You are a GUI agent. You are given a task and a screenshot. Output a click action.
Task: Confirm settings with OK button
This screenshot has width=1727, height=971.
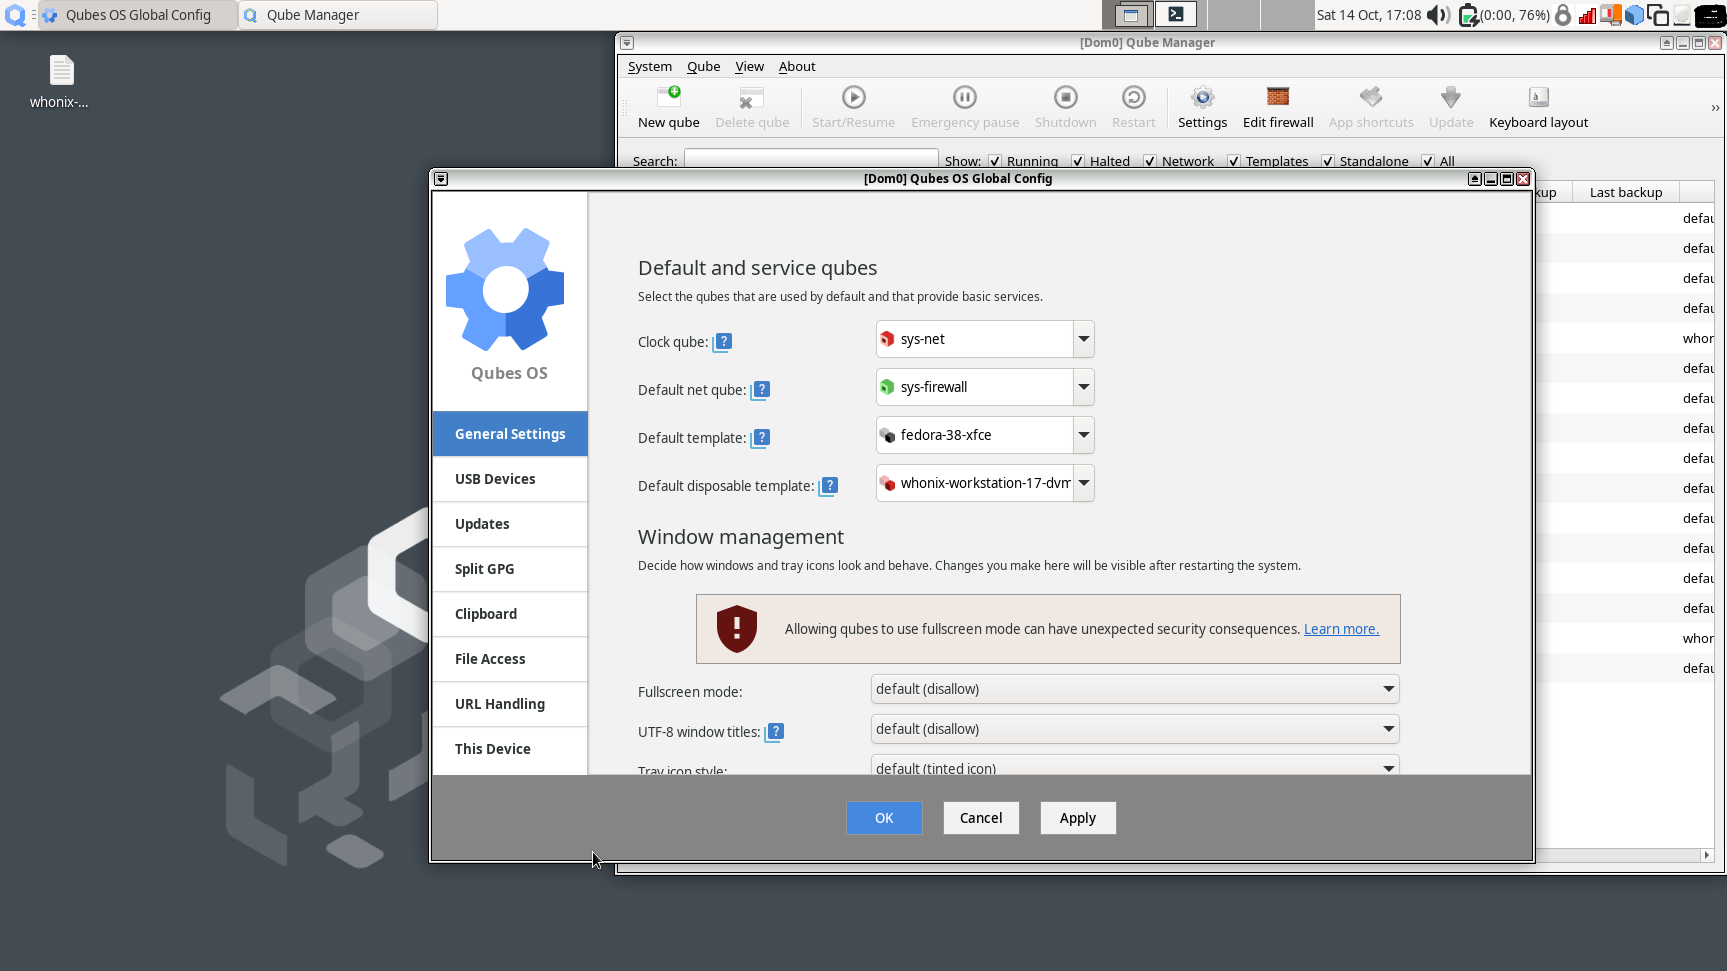[x=884, y=818]
